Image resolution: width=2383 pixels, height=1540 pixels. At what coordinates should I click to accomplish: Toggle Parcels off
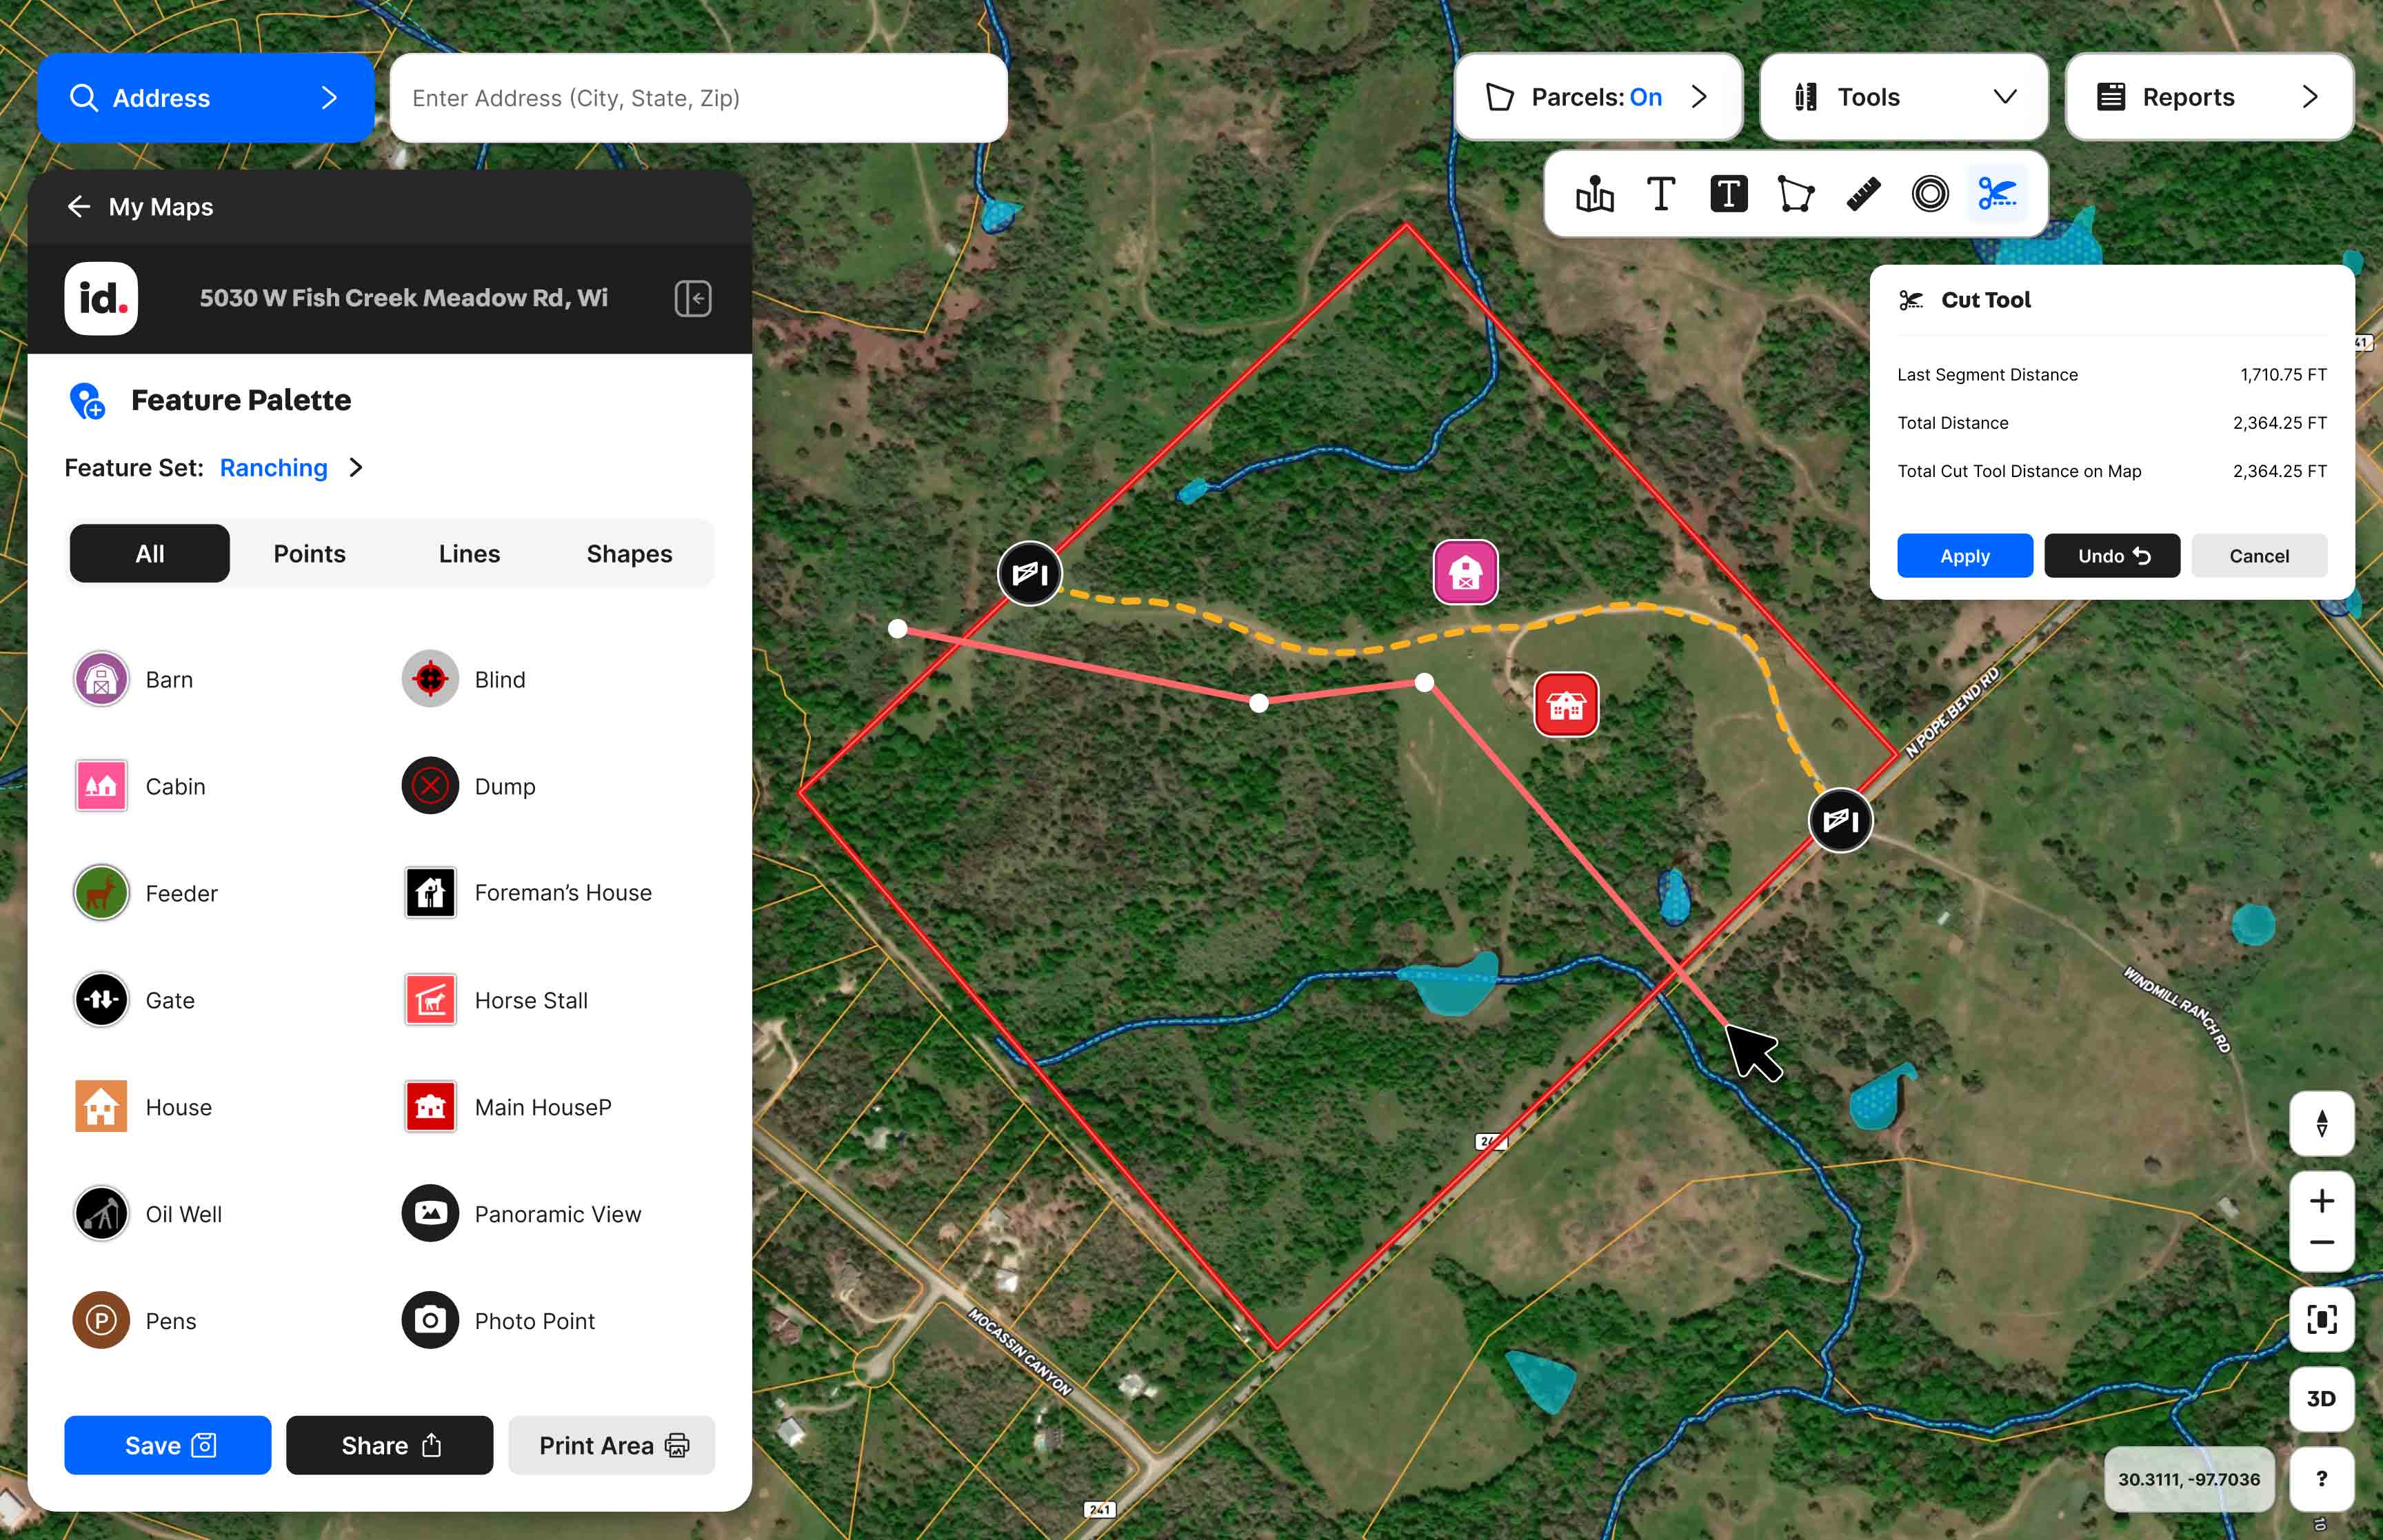click(1597, 96)
